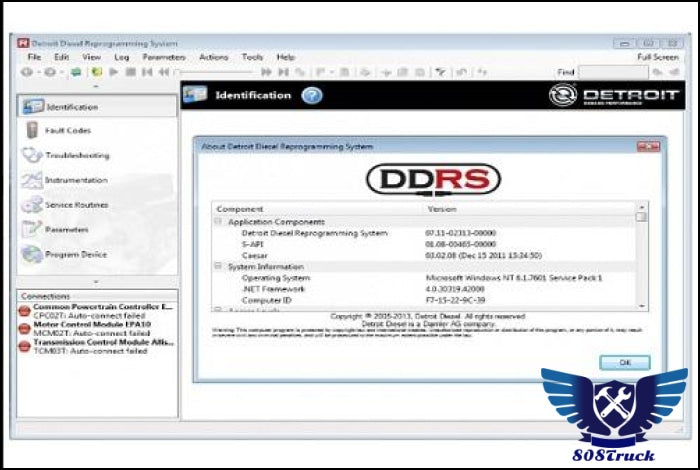Select the Service Routines gear icon
The image size is (700, 470).
coord(31,205)
